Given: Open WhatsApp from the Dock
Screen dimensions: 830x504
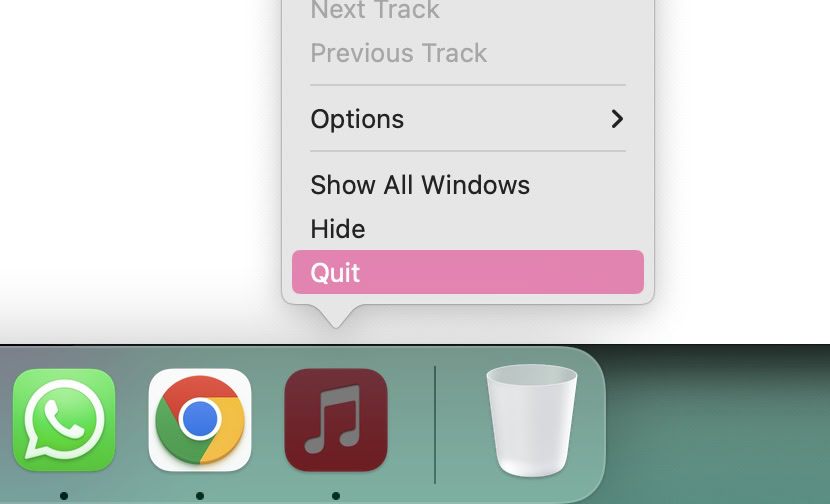Looking at the screenshot, I should [x=64, y=420].
